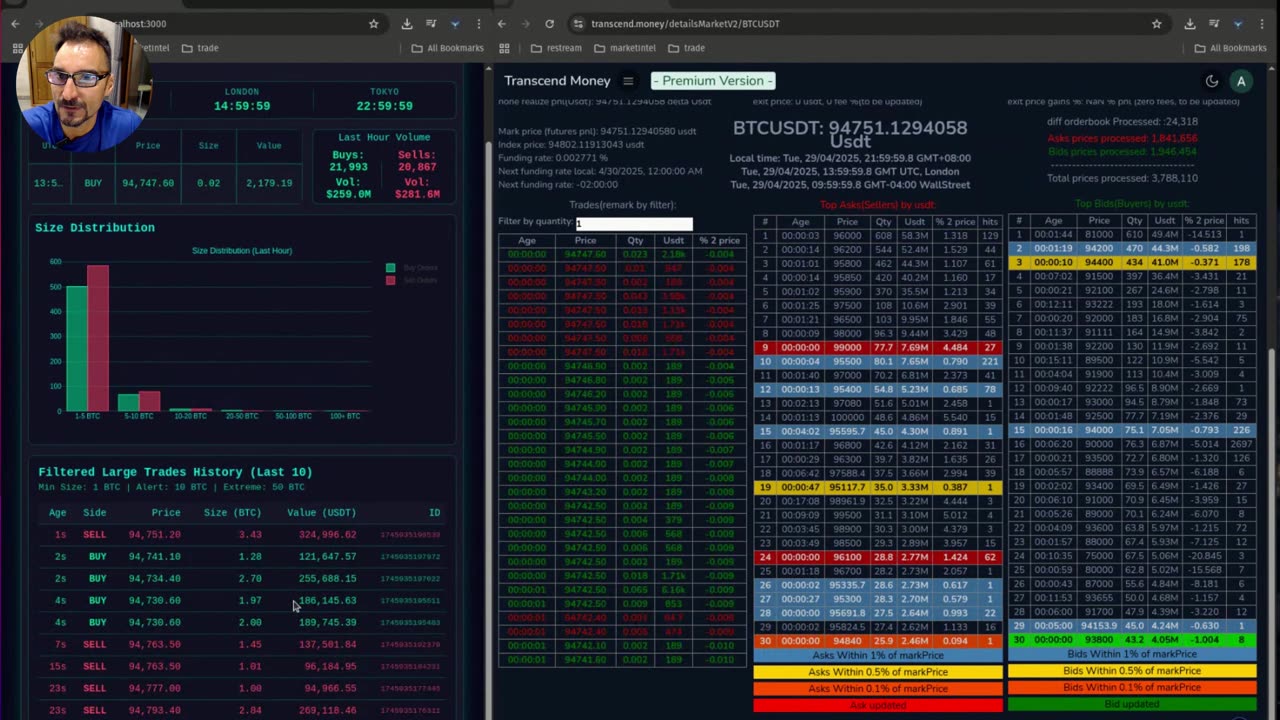The image size is (1280, 720).
Task: Select yellow ask row 19 priced 95117.7
Action: (x=877, y=487)
